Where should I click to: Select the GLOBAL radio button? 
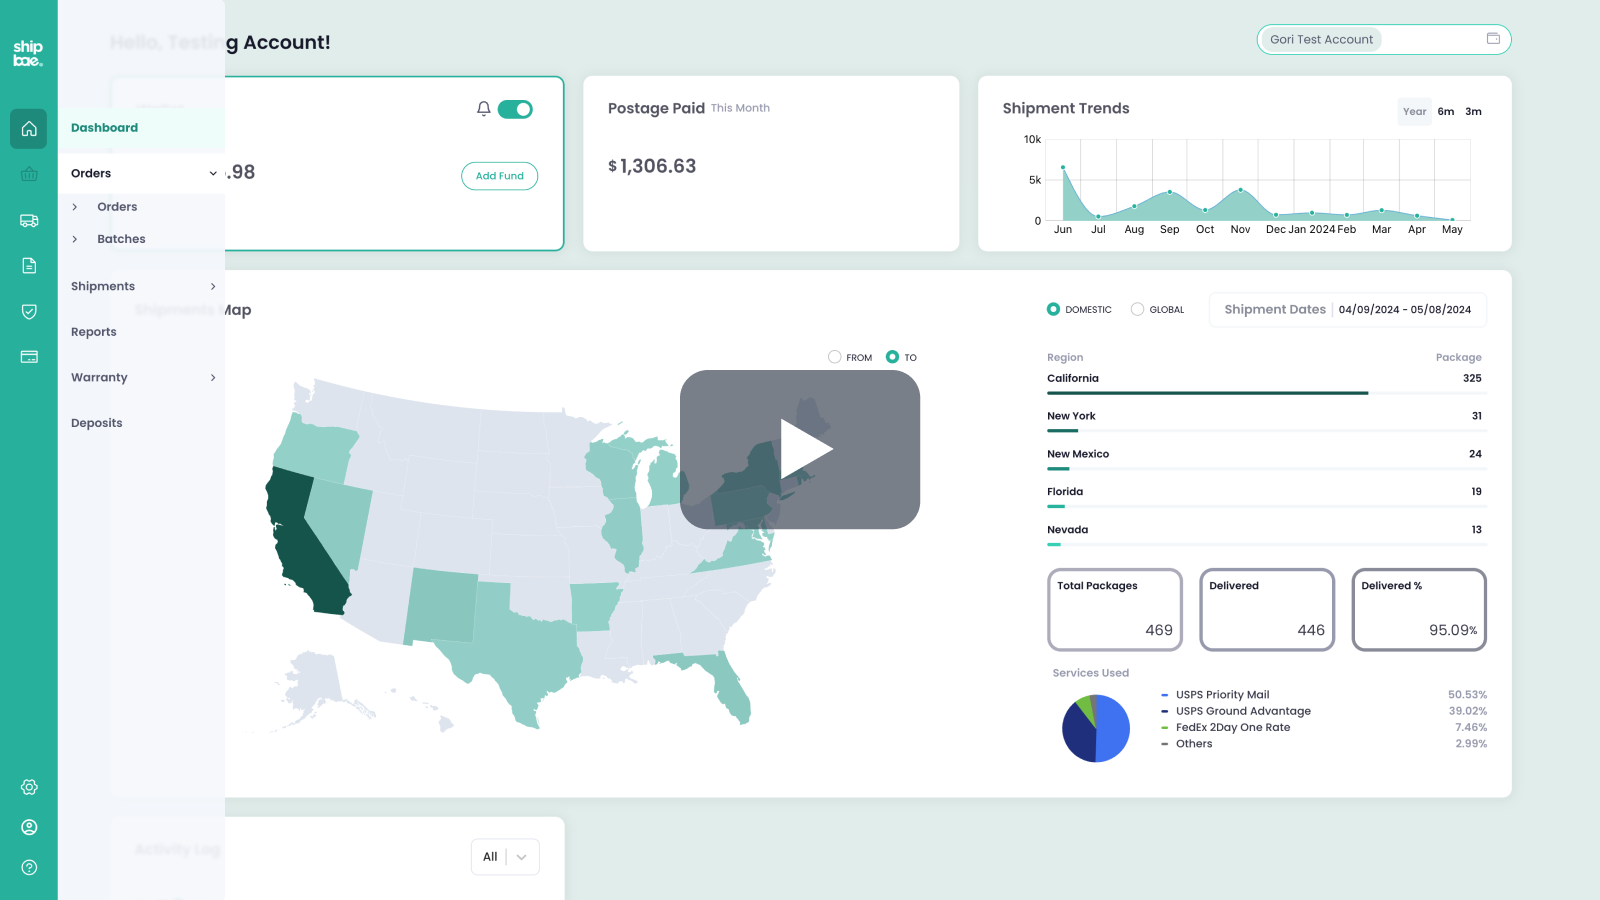pos(1137,309)
